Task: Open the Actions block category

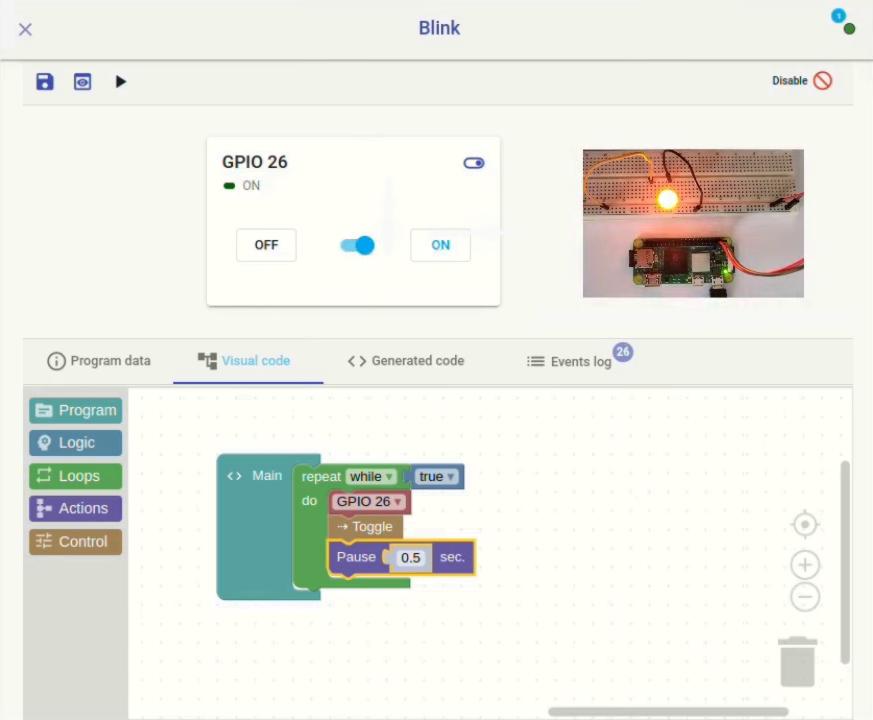Action: 75,509
